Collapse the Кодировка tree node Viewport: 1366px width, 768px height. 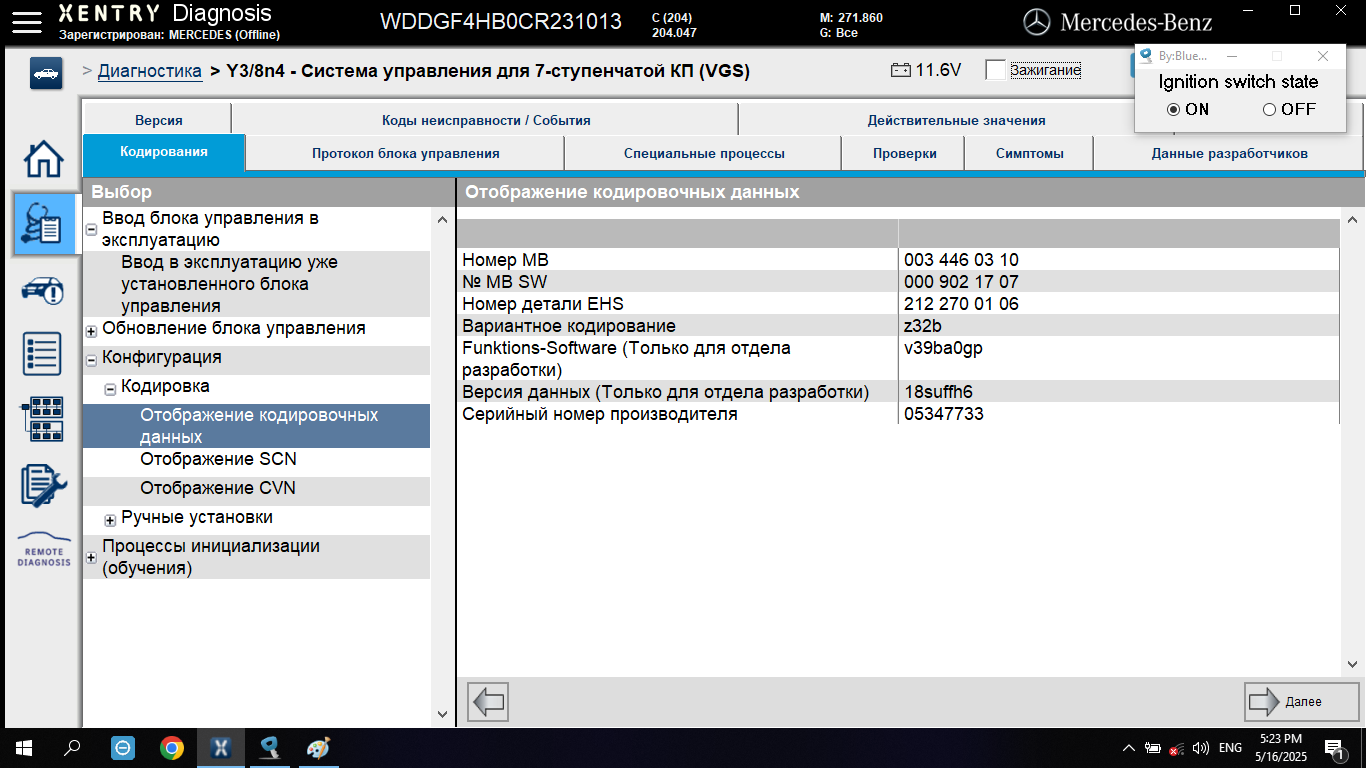pyautogui.click(x=110, y=389)
